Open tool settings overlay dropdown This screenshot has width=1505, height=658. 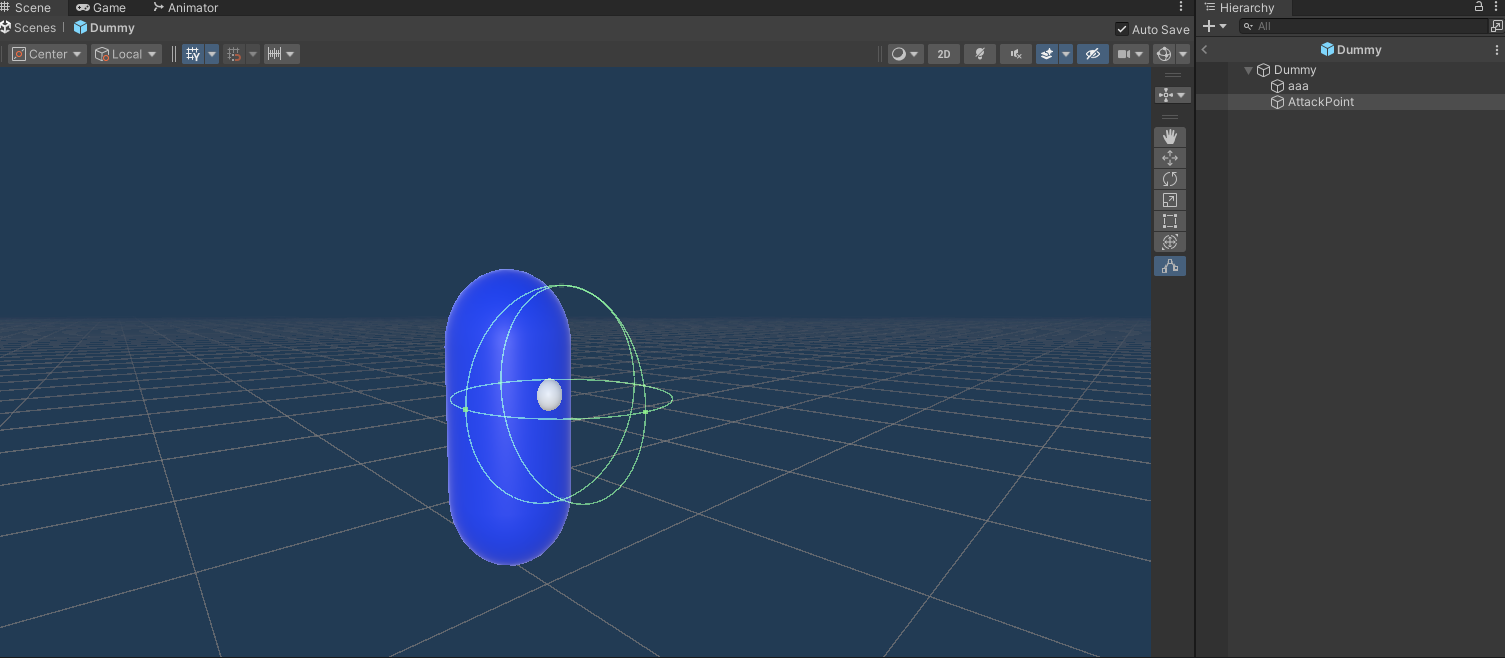click(1172, 95)
